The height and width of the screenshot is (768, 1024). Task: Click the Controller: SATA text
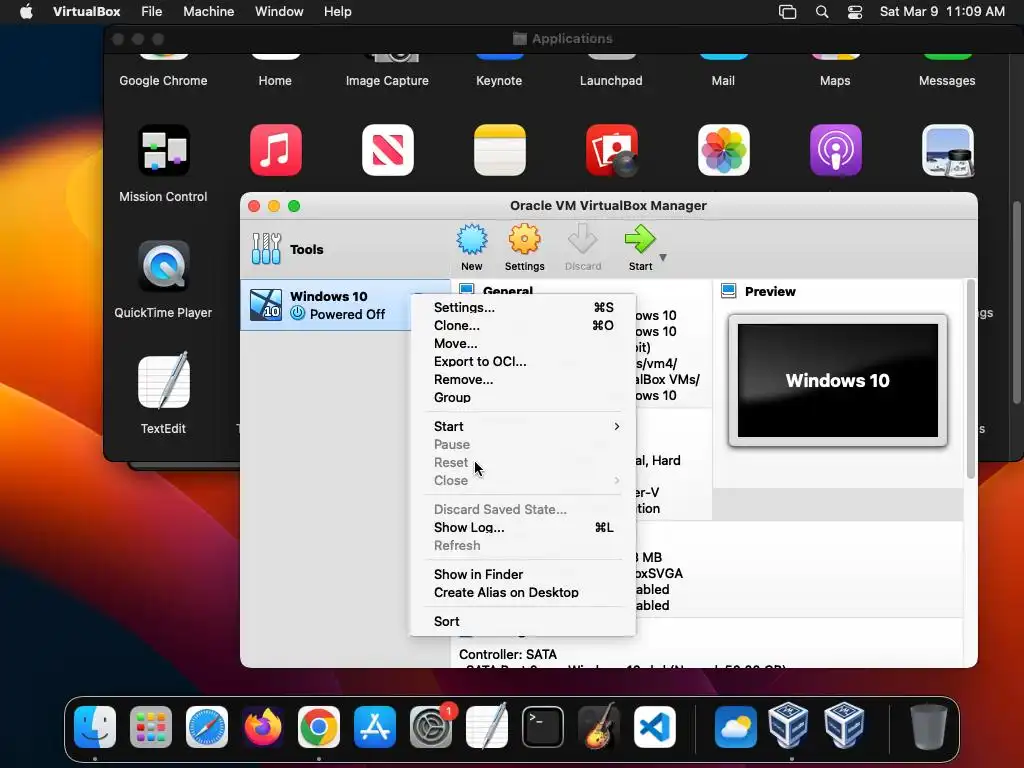pos(507,654)
